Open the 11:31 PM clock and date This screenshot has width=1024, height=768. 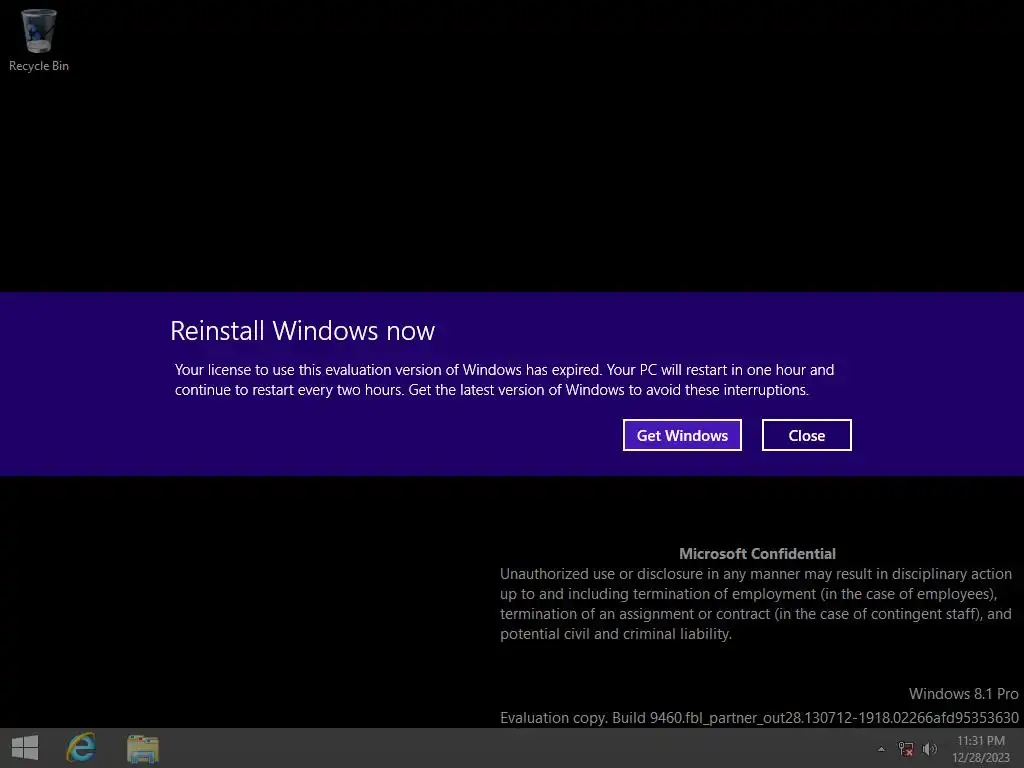click(981, 748)
